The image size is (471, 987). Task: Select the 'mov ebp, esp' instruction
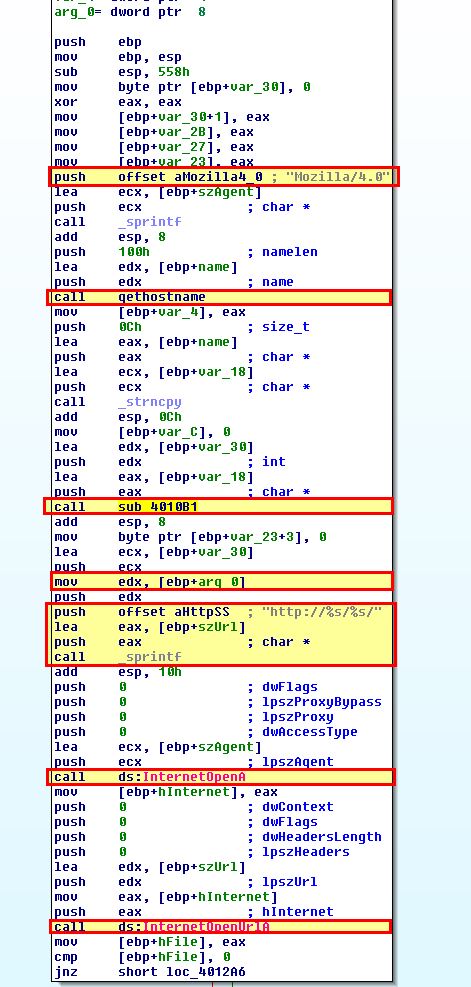118,57
